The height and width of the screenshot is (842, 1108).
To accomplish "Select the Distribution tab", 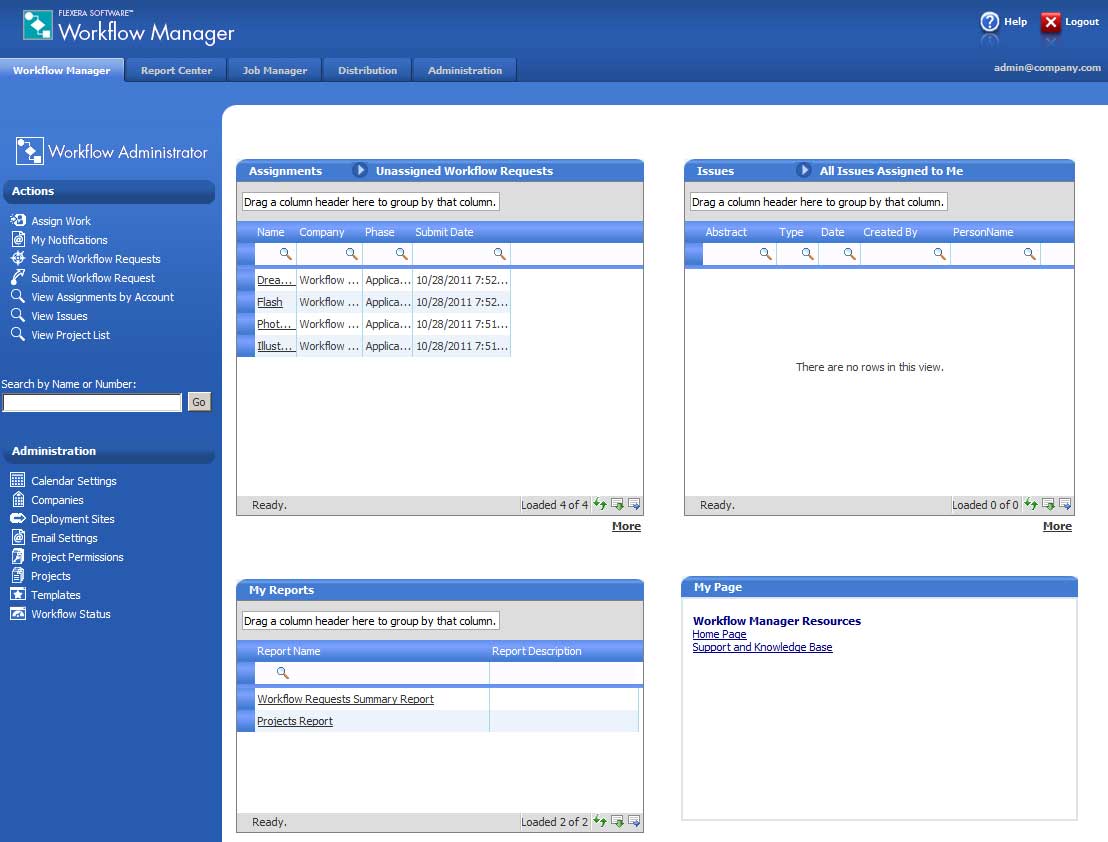I will click(x=367, y=70).
